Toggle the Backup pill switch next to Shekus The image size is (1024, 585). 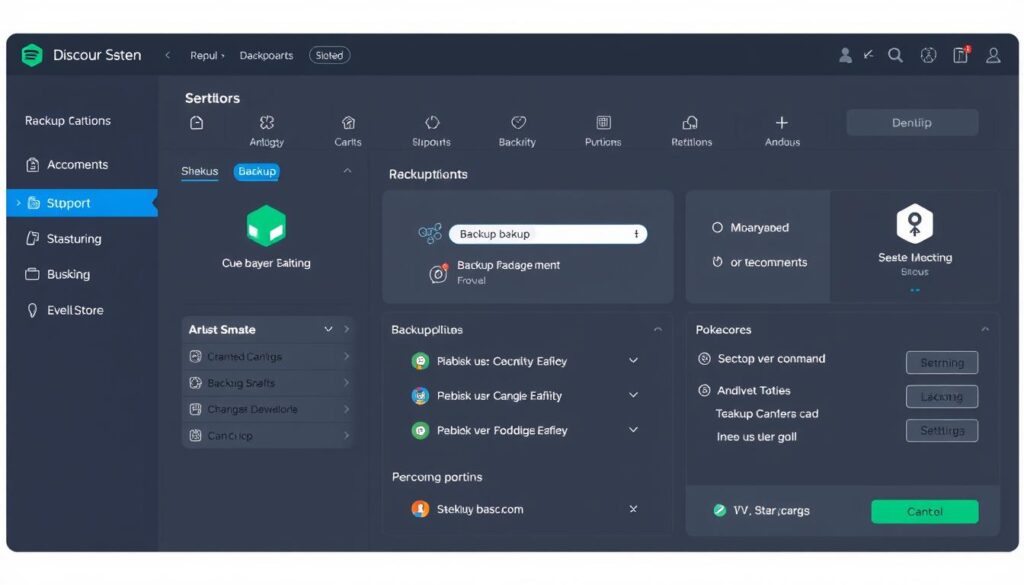pos(256,172)
